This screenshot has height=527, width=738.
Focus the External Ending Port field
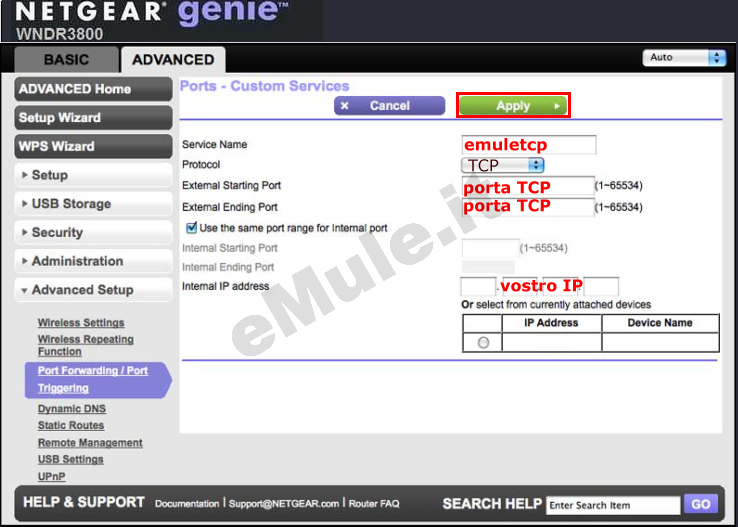coord(528,207)
